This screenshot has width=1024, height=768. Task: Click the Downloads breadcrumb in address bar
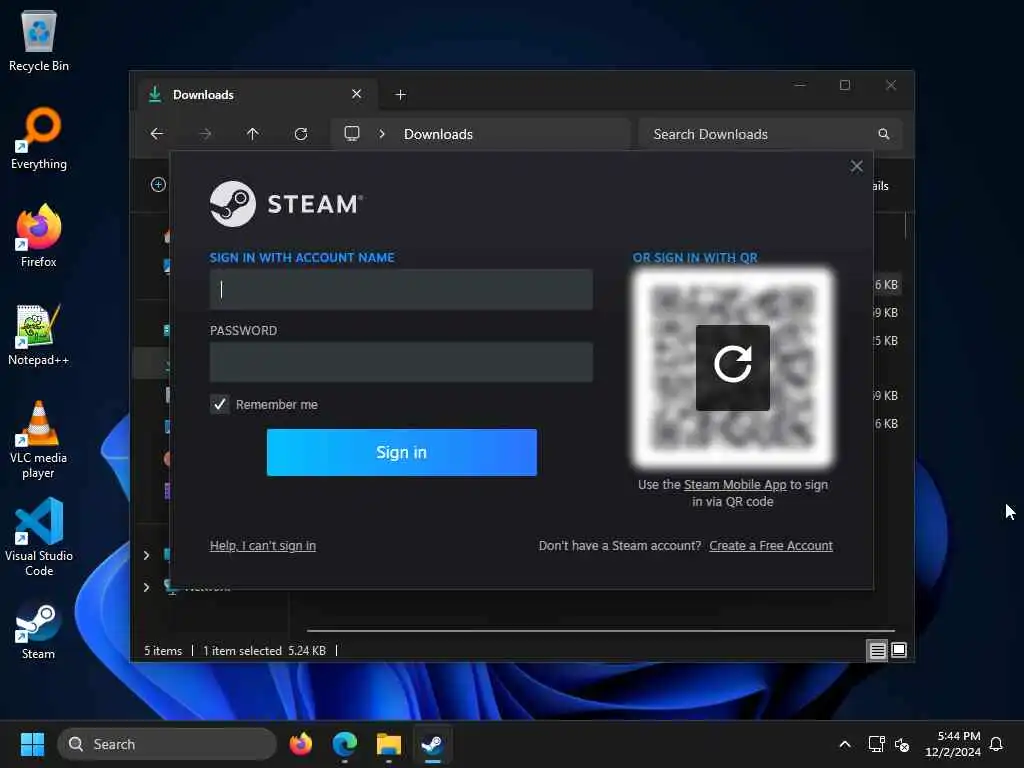pyautogui.click(x=438, y=134)
